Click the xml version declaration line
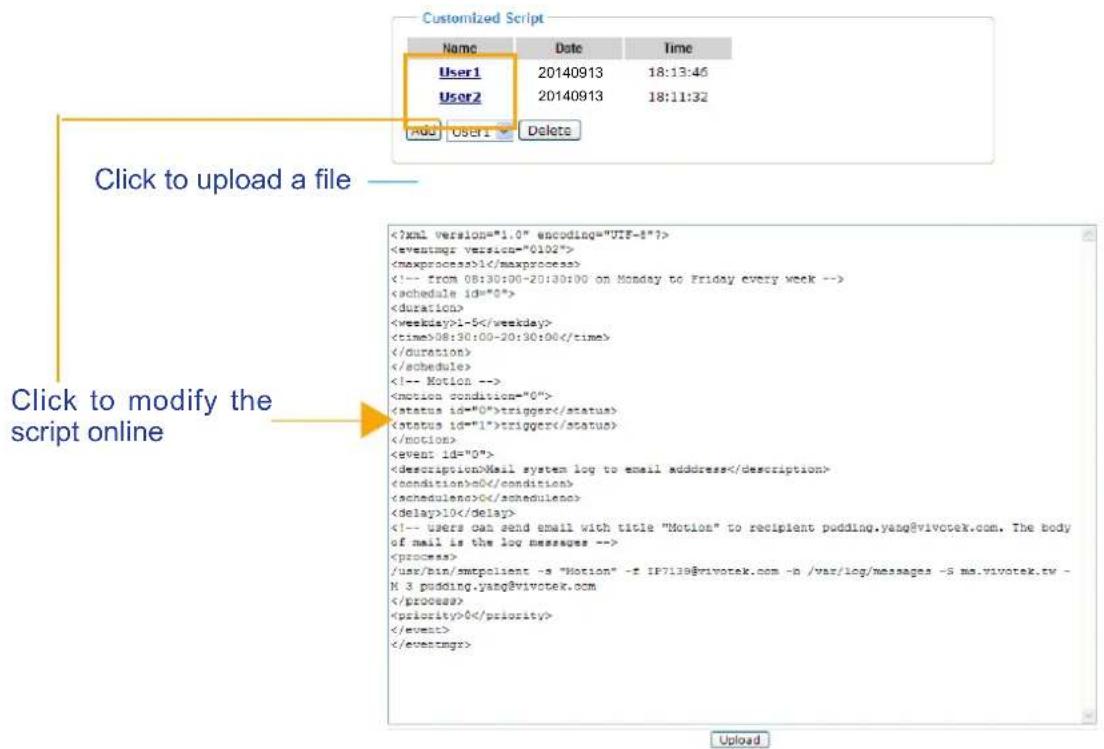Image resolution: width=1104 pixels, height=749 pixels. (529, 234)
